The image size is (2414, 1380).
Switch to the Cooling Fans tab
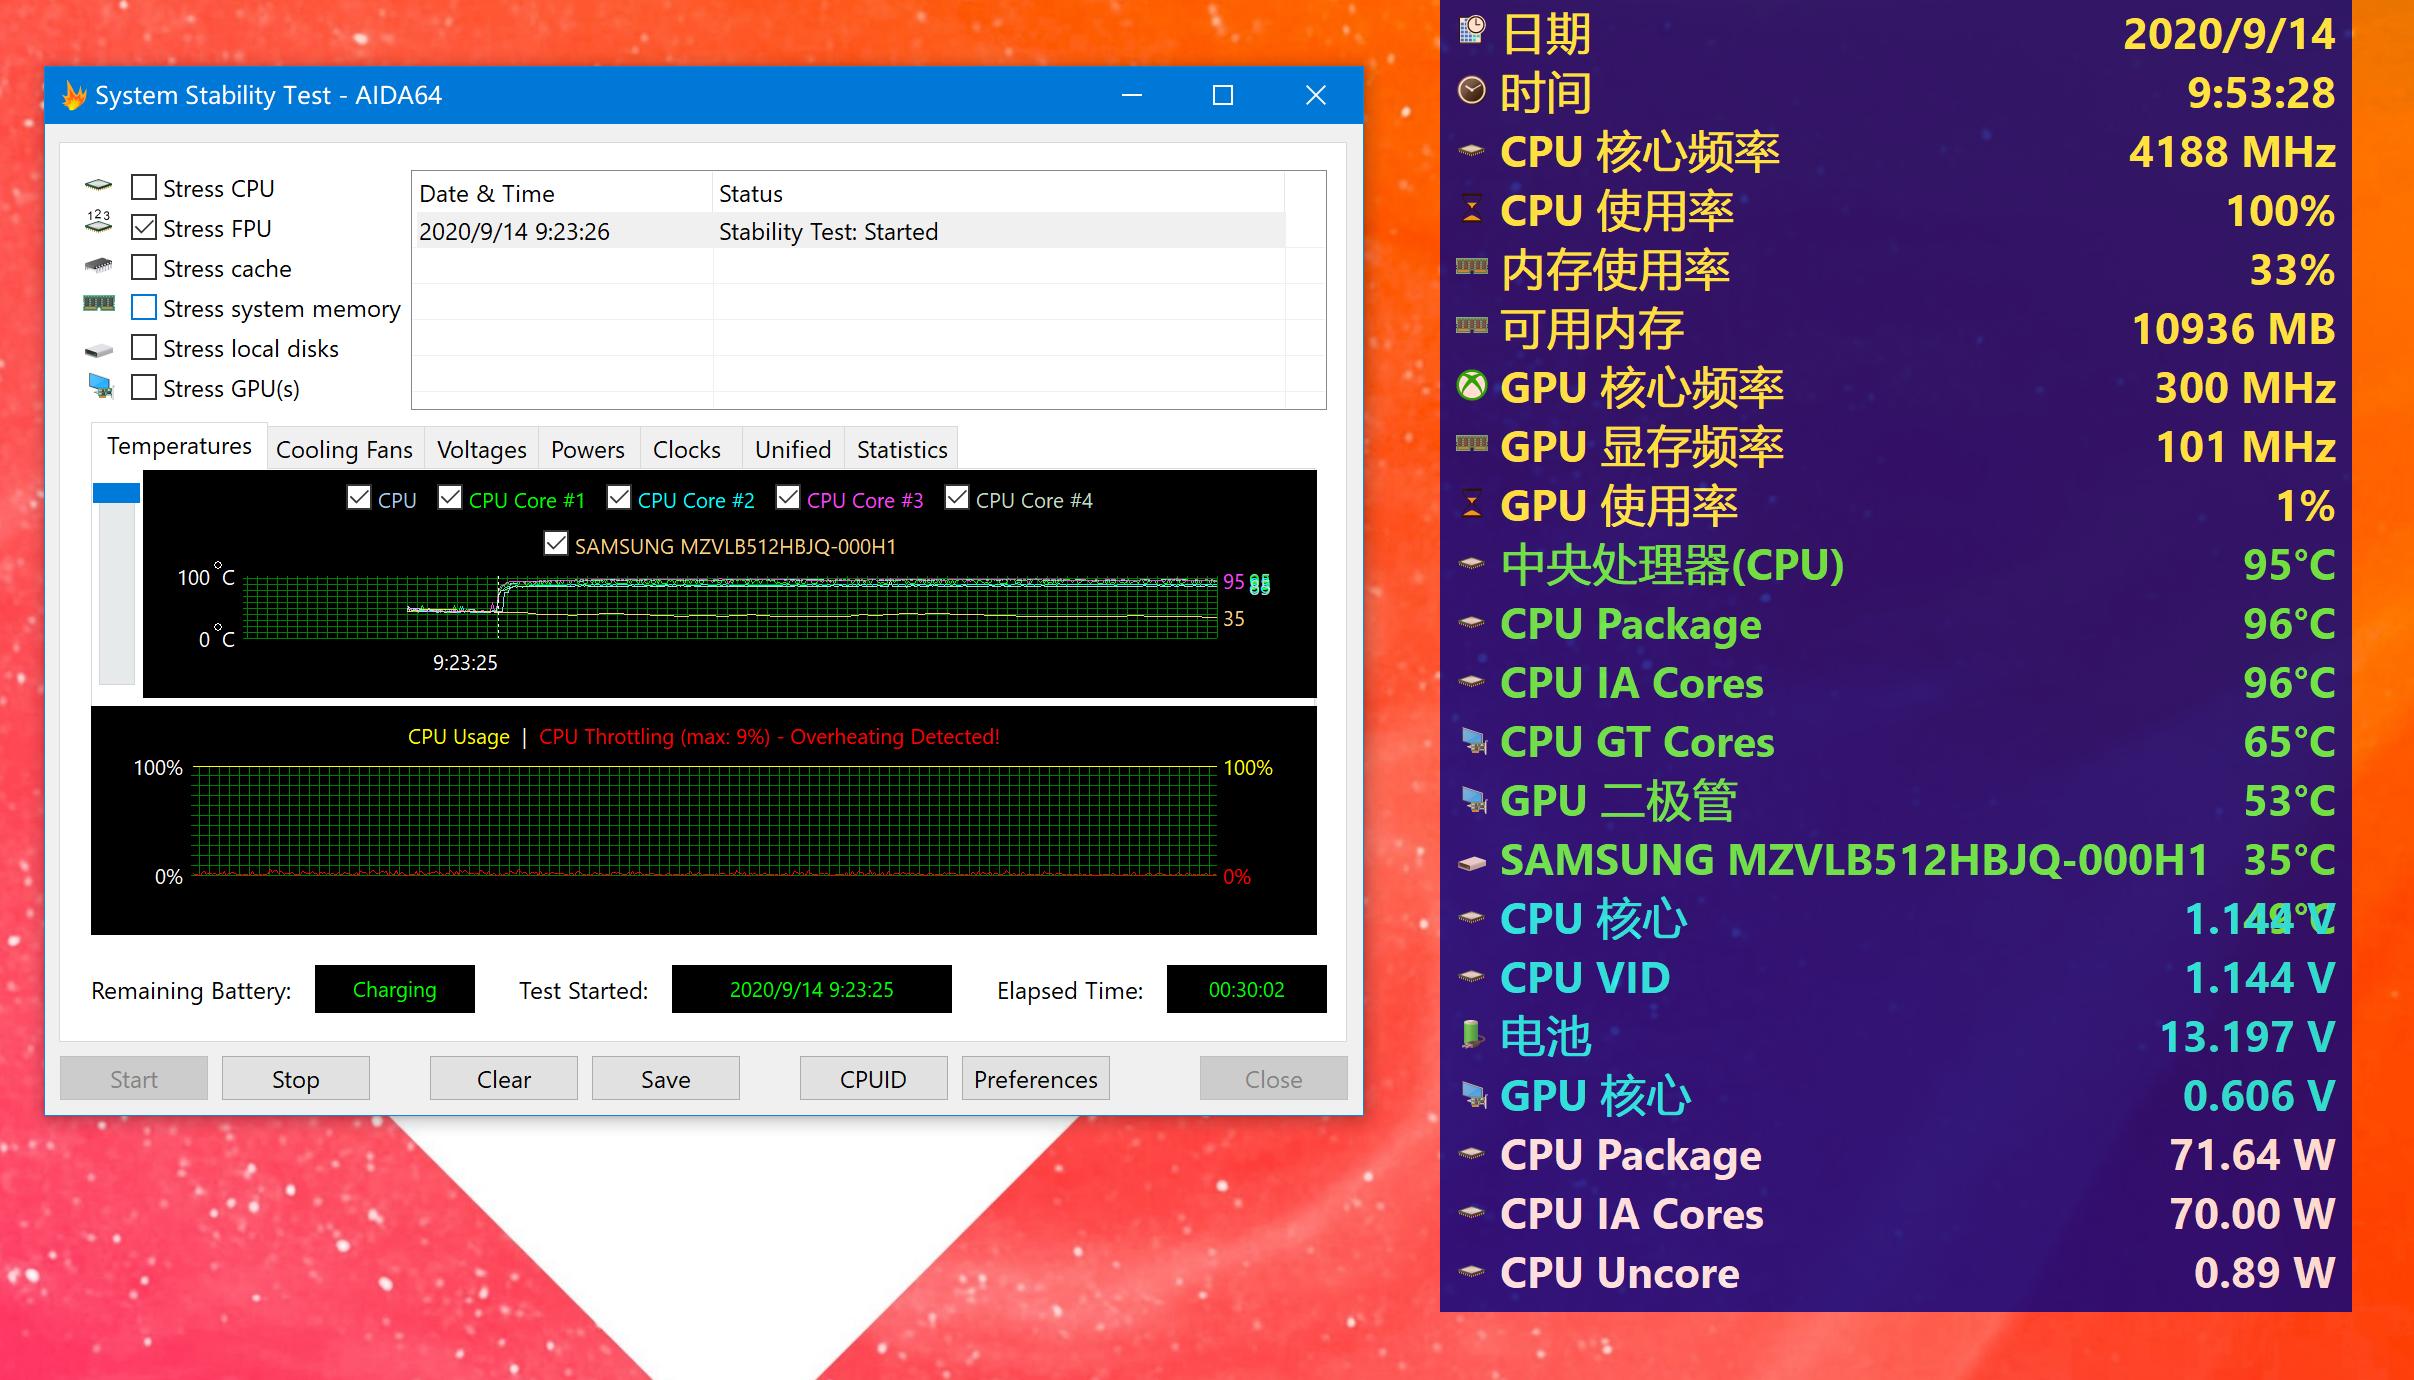[x=344, y=450]
